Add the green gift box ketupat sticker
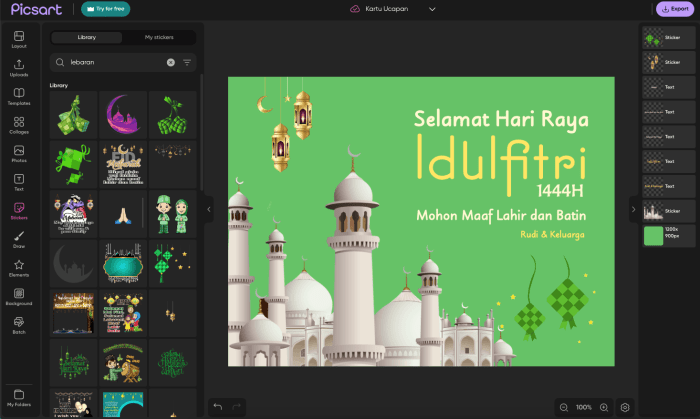 (x=73, y=165)
